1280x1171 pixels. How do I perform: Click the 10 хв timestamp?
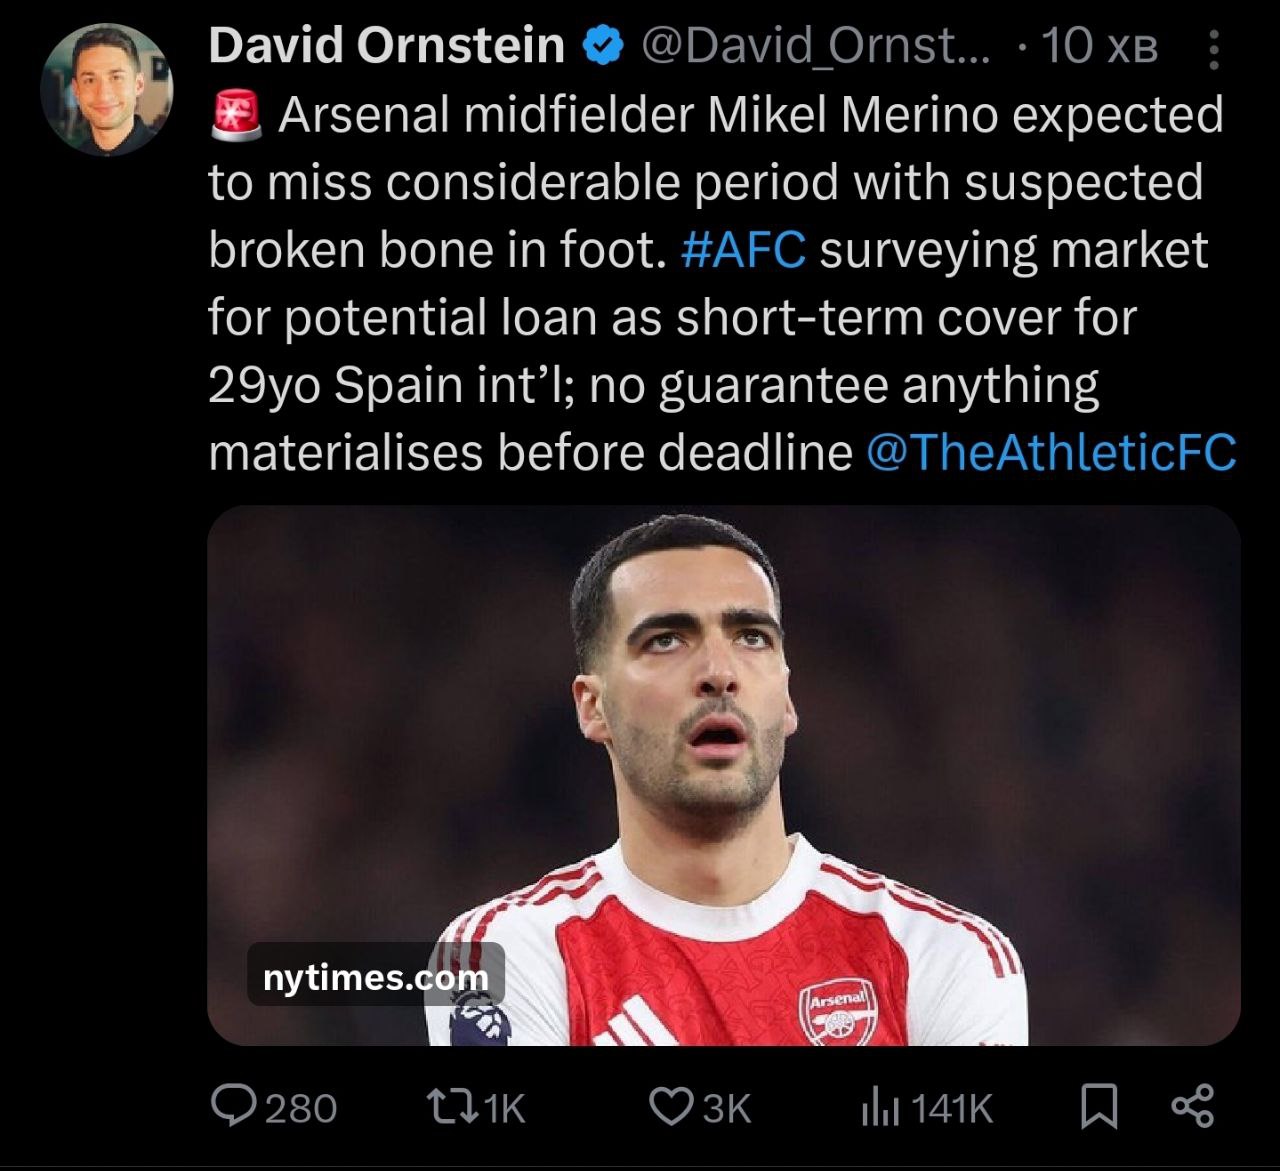coord(1099,46)
